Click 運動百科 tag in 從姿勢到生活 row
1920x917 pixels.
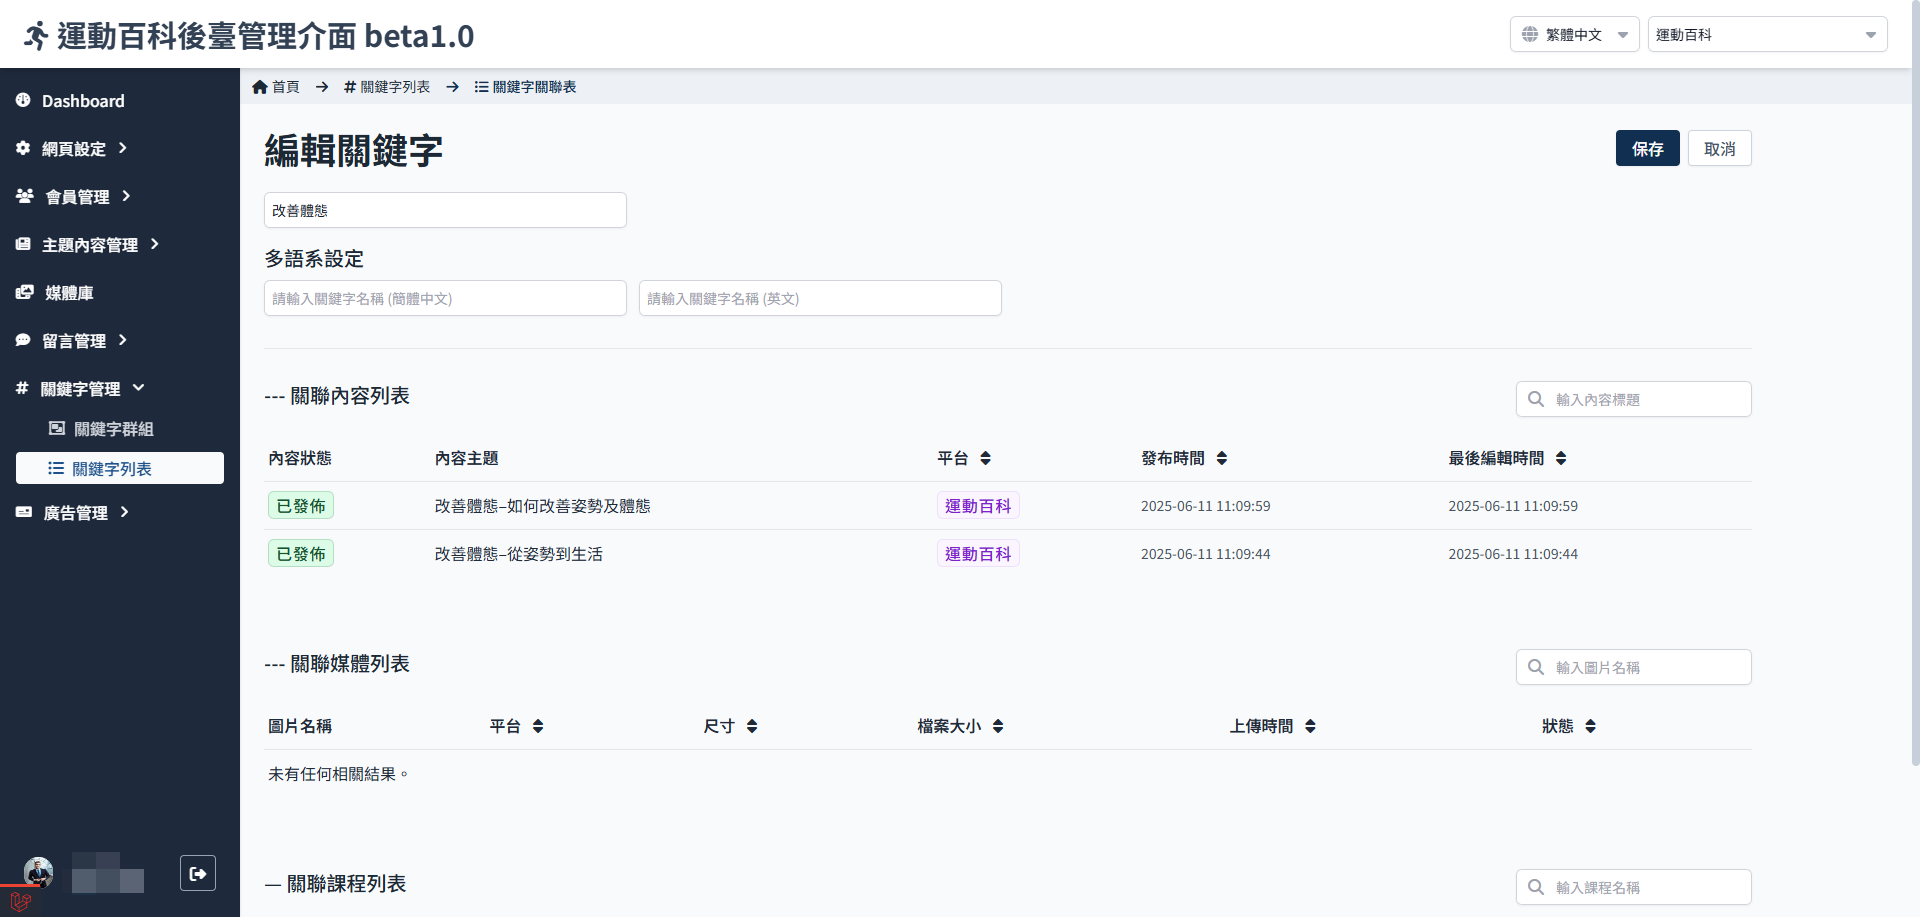point(978,554)
